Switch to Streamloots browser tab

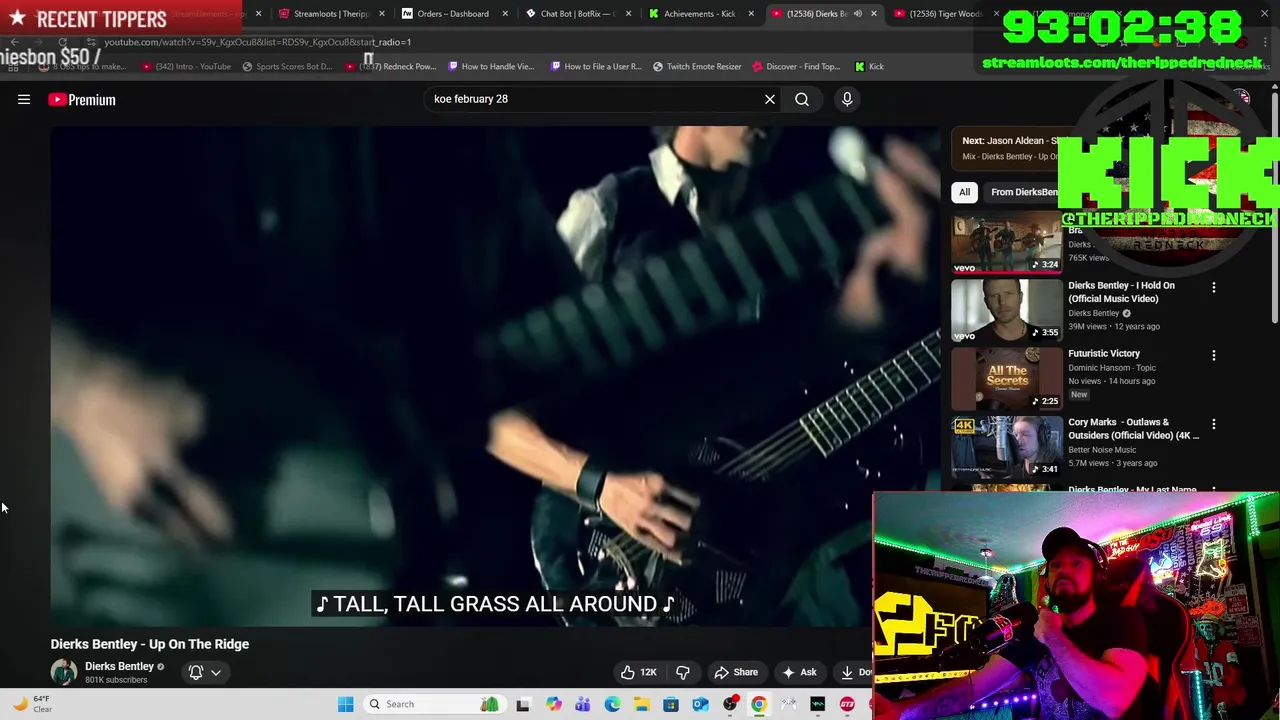click(330, 14)
